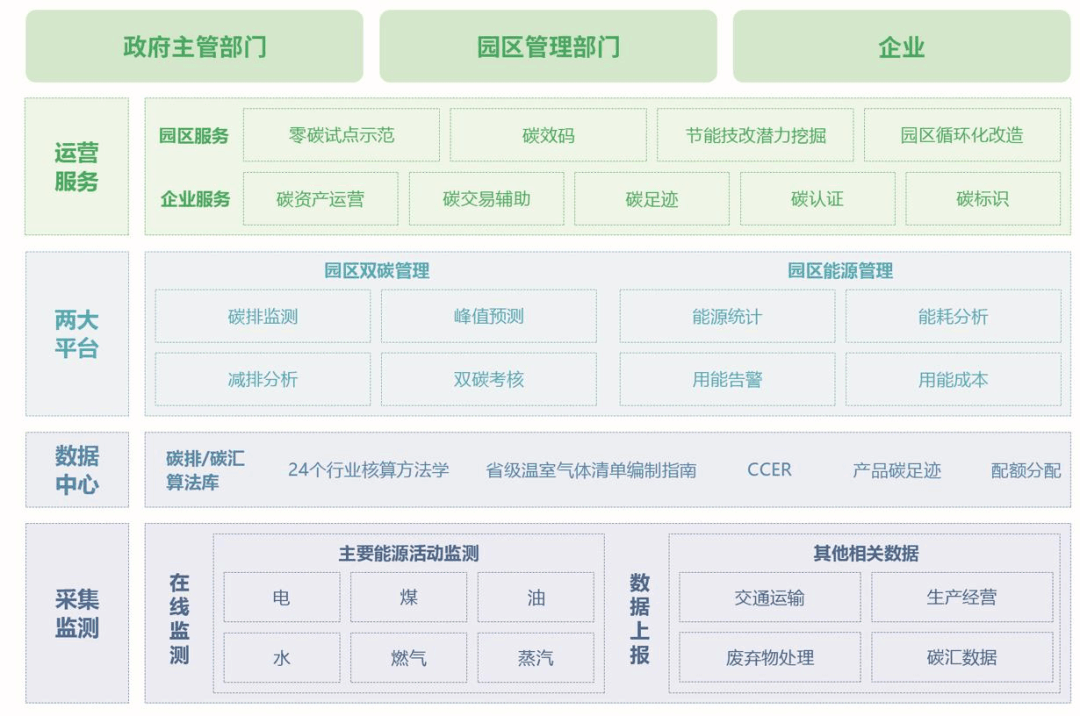Image resolution: width=1080 pixels, height=716 pixels.
Task: Open the 碳资产运营 box
Action: tap(320, 199)
